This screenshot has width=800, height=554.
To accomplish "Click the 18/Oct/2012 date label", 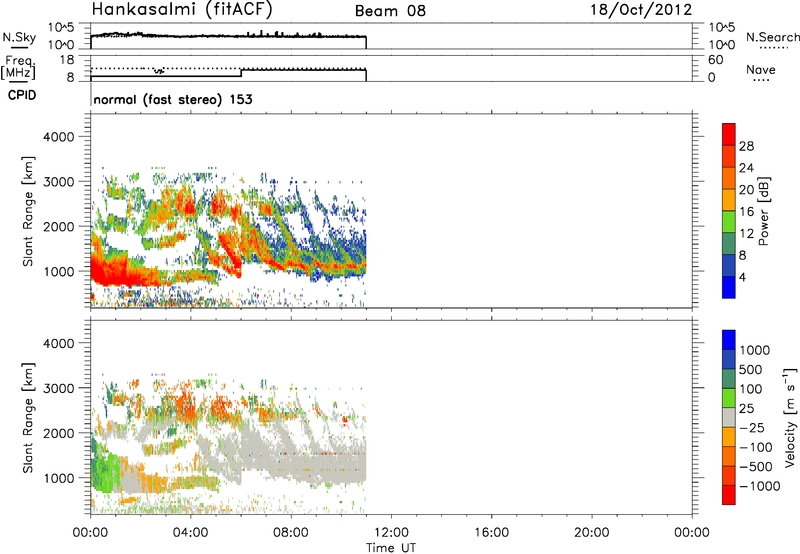I will (x=641, y=10).
